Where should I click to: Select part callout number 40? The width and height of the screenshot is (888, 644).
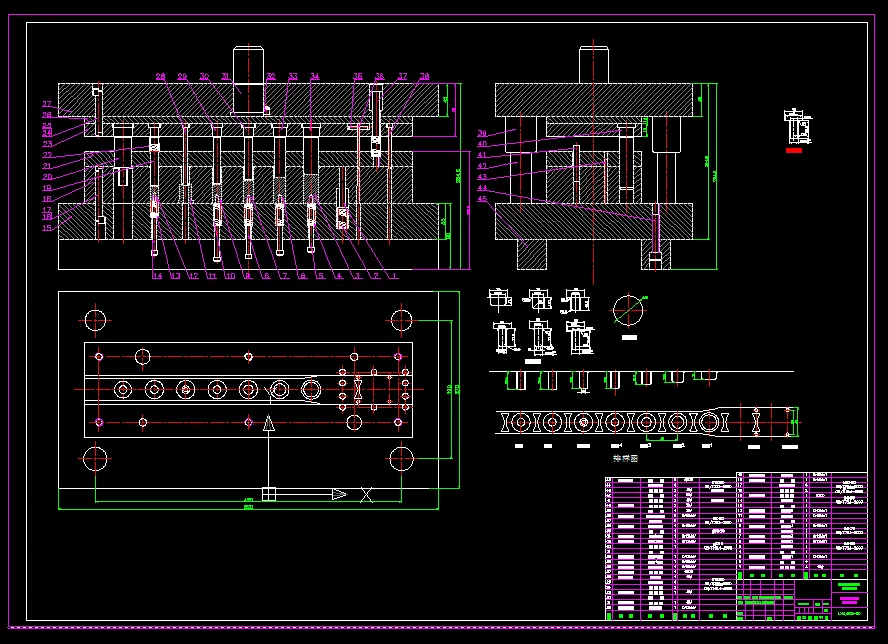click(482, 144)
